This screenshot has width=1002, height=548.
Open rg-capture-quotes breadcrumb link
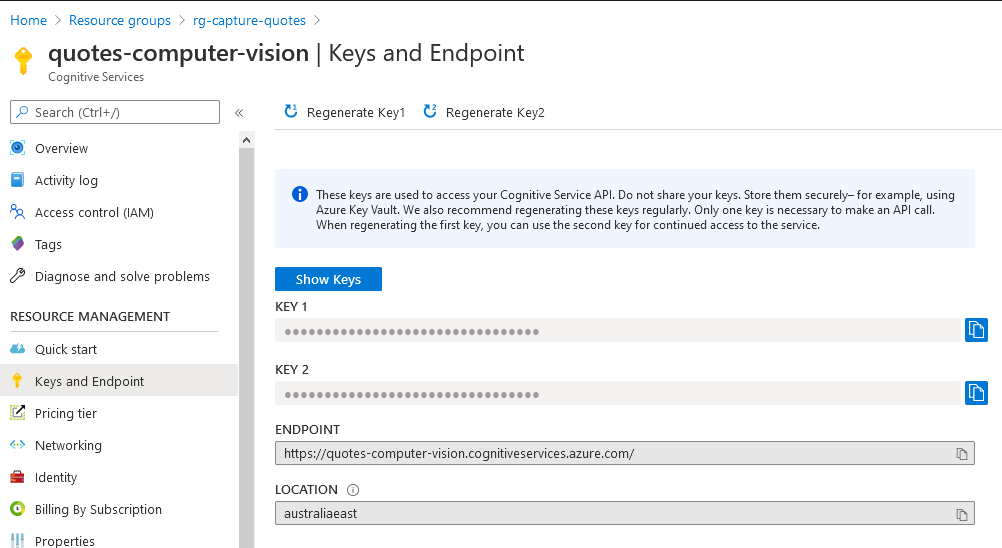(249, 20)
